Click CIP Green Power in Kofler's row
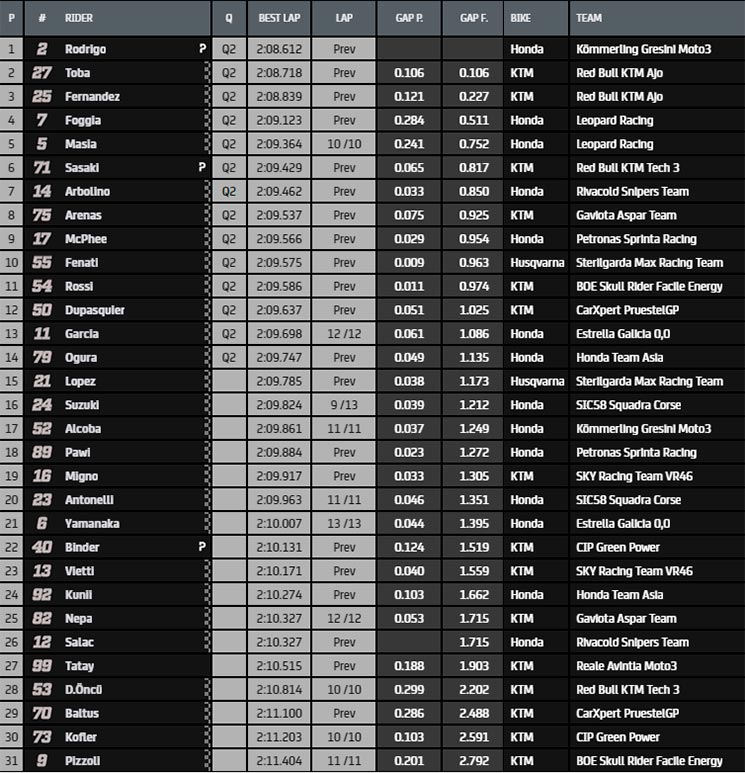 [x=617, y=737]
